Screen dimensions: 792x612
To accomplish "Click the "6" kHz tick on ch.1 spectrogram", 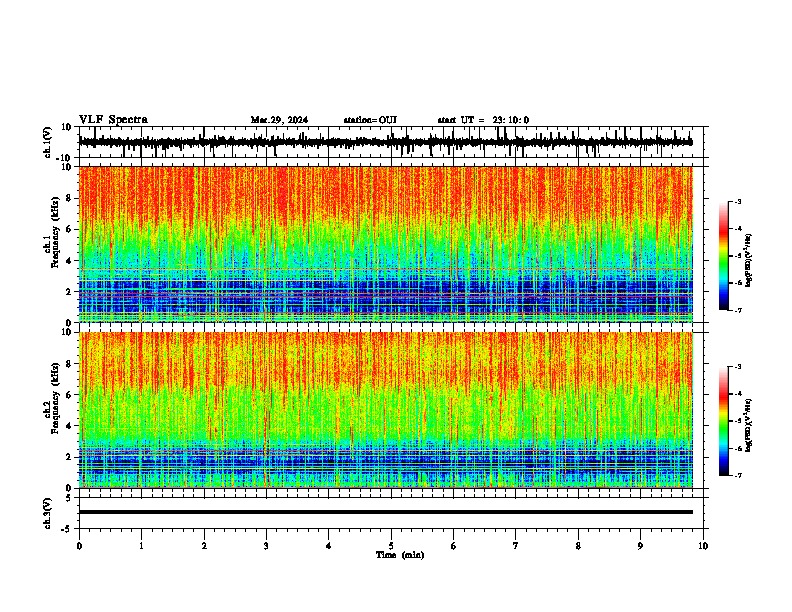I will tap(70, 229).
